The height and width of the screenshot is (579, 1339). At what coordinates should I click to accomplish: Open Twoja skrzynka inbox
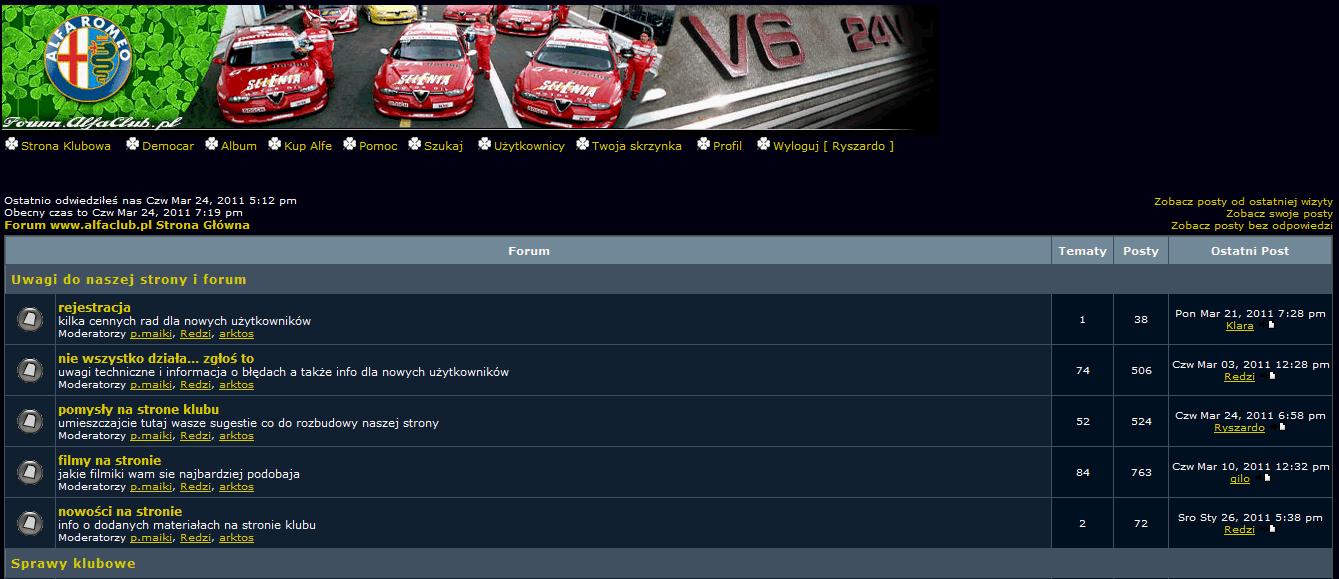(x=637, y=146)
